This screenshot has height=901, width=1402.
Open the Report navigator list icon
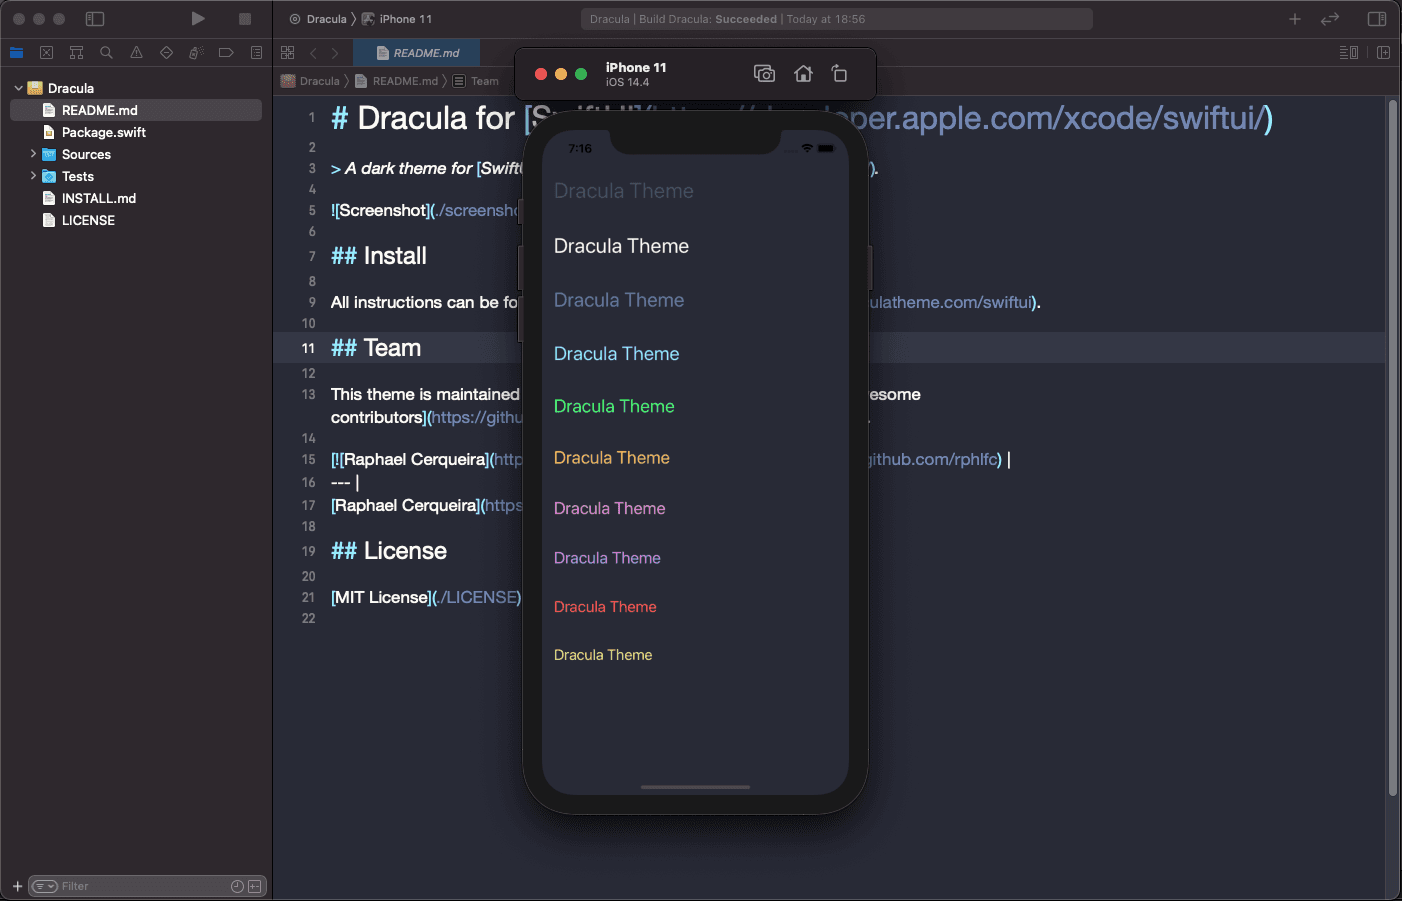pyautogui.click(x=256, y=52)
